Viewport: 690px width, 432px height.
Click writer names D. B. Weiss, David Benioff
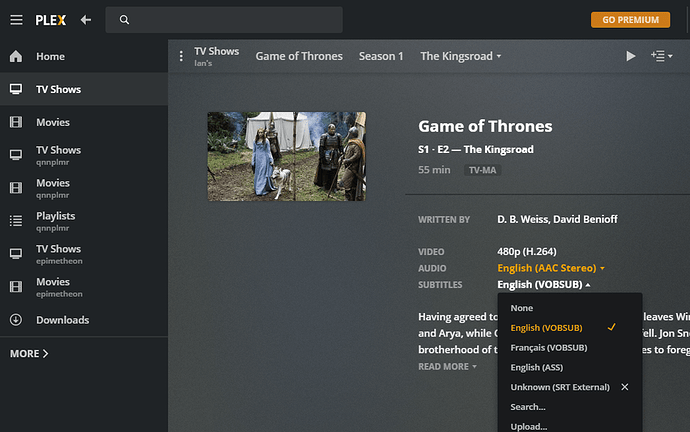point(557,219)
